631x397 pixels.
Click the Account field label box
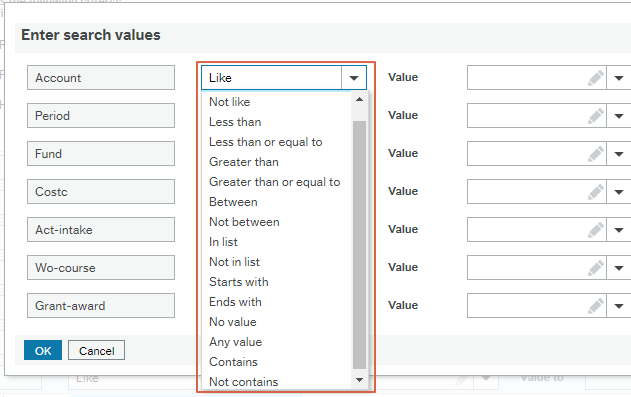click(x=101, y=78)
